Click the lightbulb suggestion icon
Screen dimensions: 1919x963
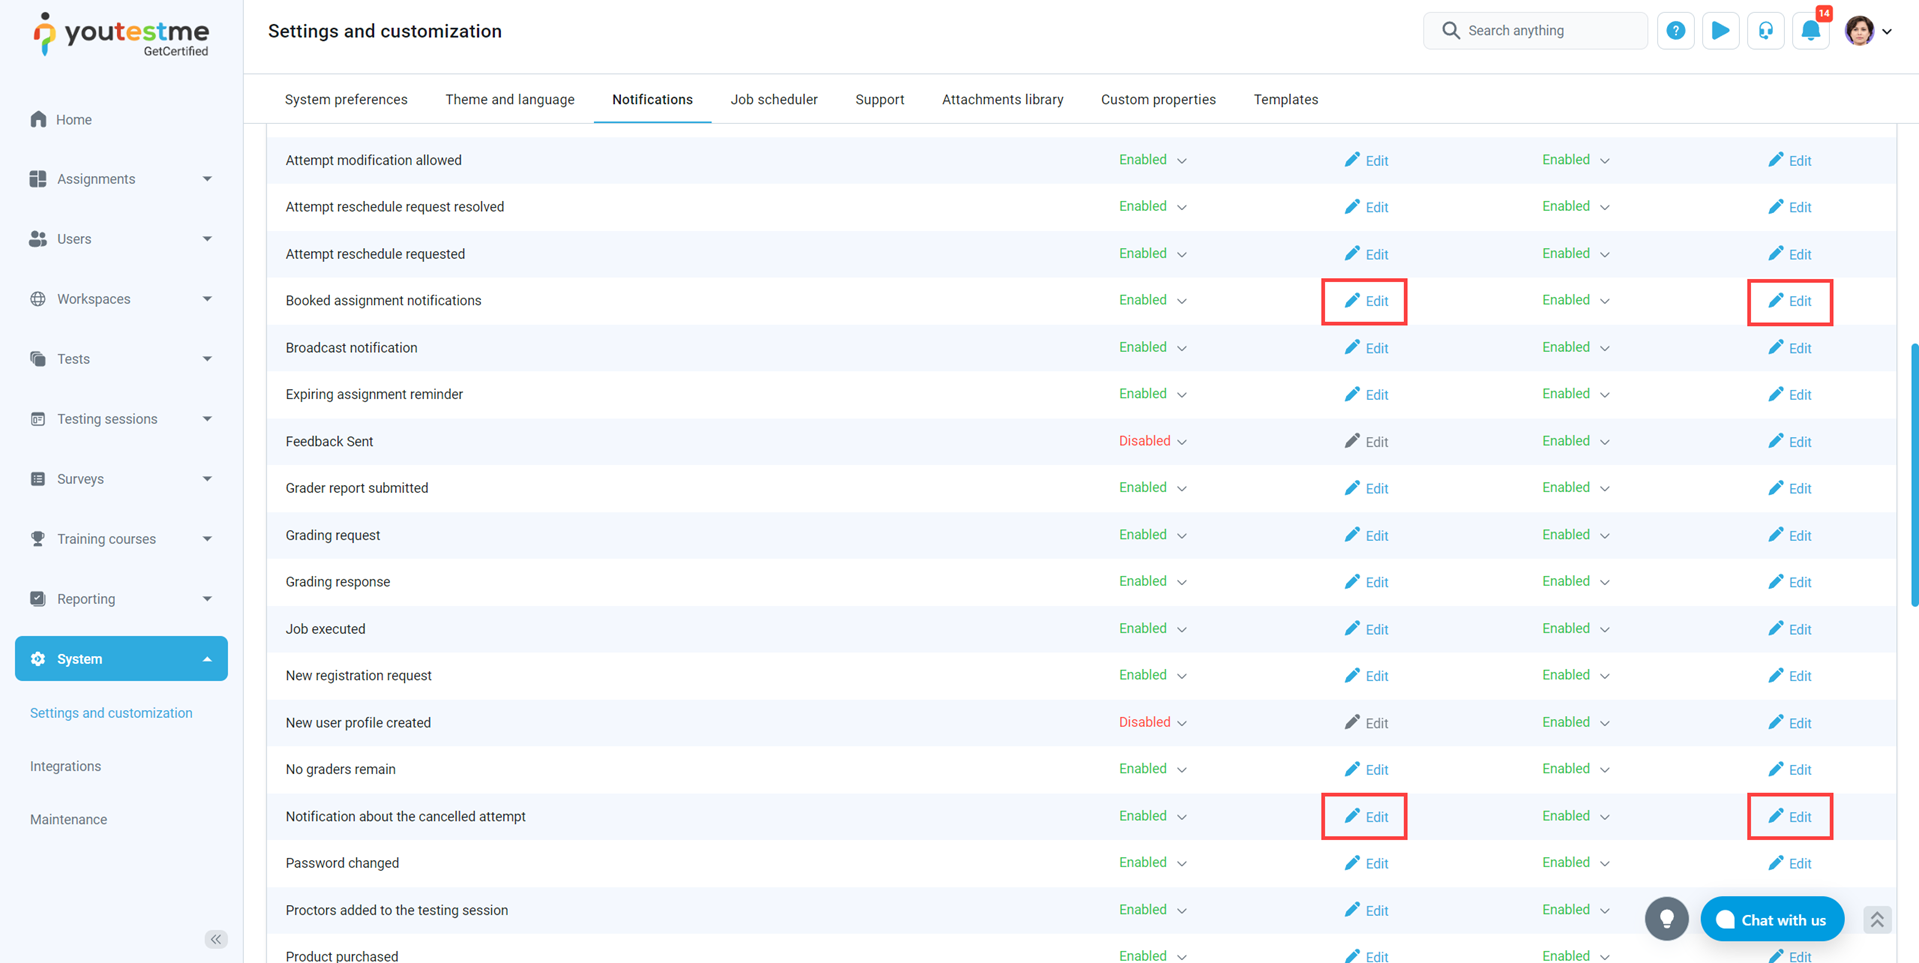pyautogui.click(x=1666, y=919)
